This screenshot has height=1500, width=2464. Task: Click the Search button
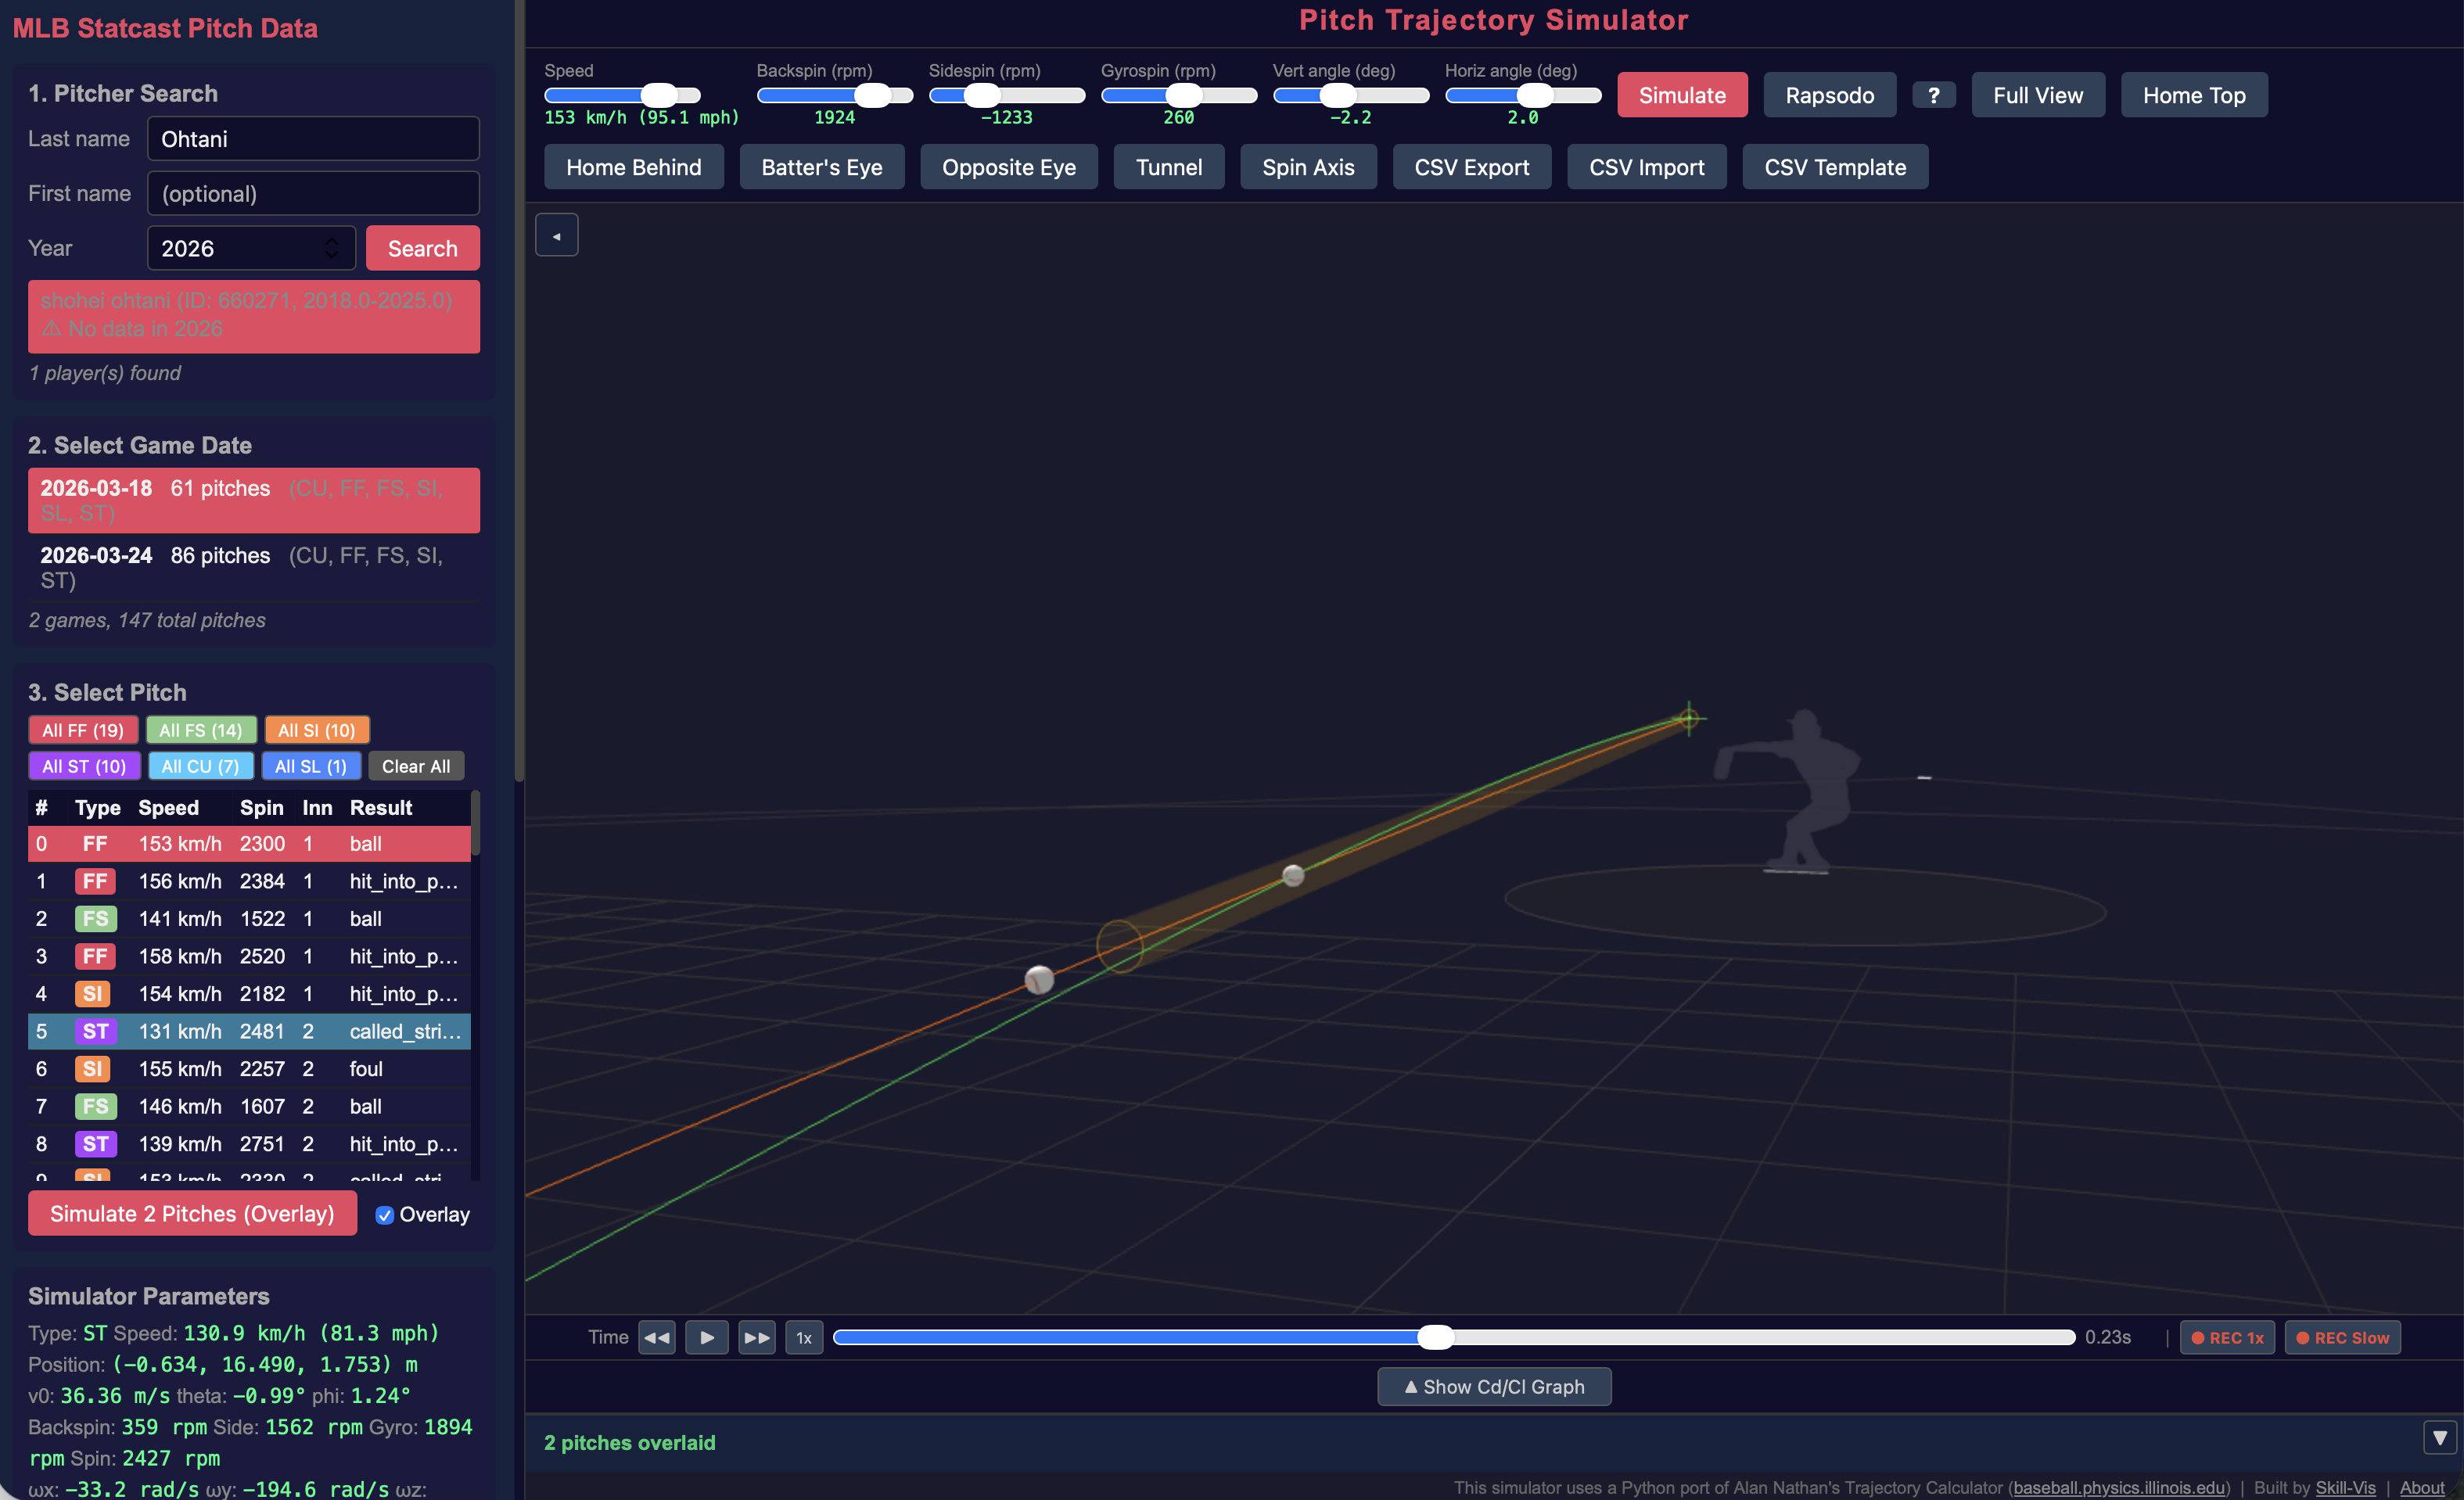(x=422, y=248)
